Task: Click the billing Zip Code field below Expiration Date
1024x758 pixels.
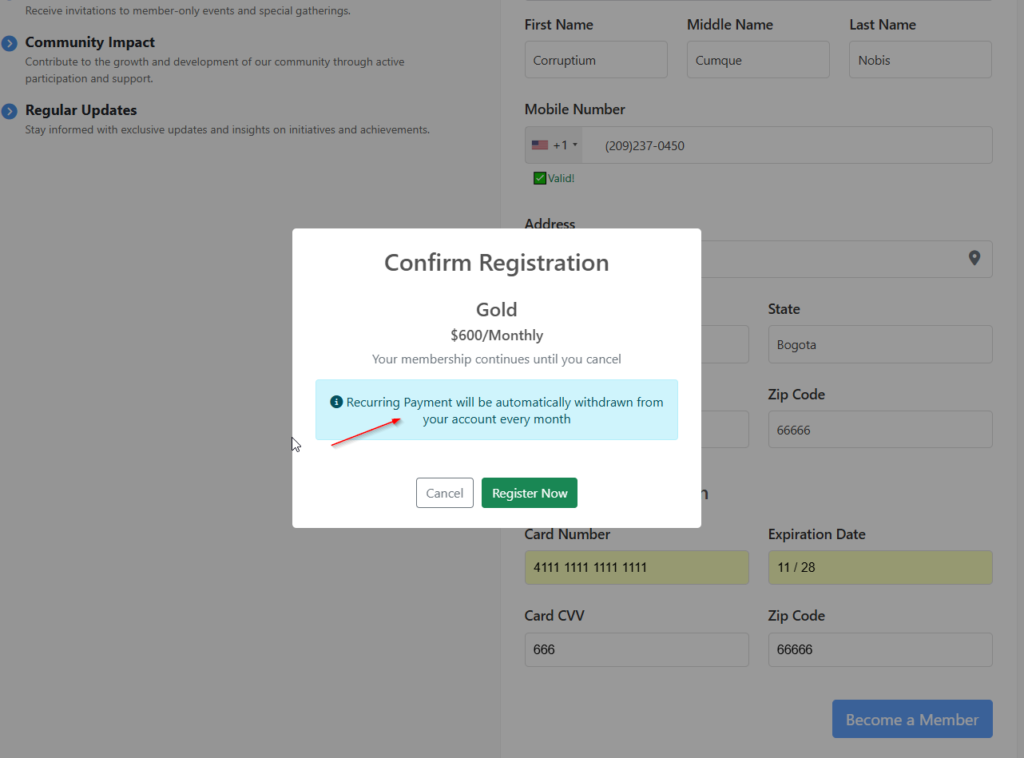Action: point(879,650)
